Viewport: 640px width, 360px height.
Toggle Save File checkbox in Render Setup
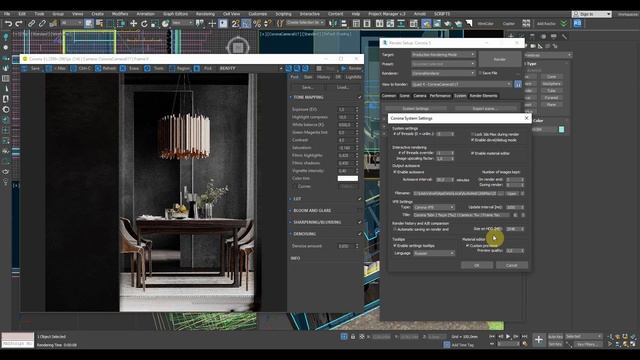coord(480,73)
